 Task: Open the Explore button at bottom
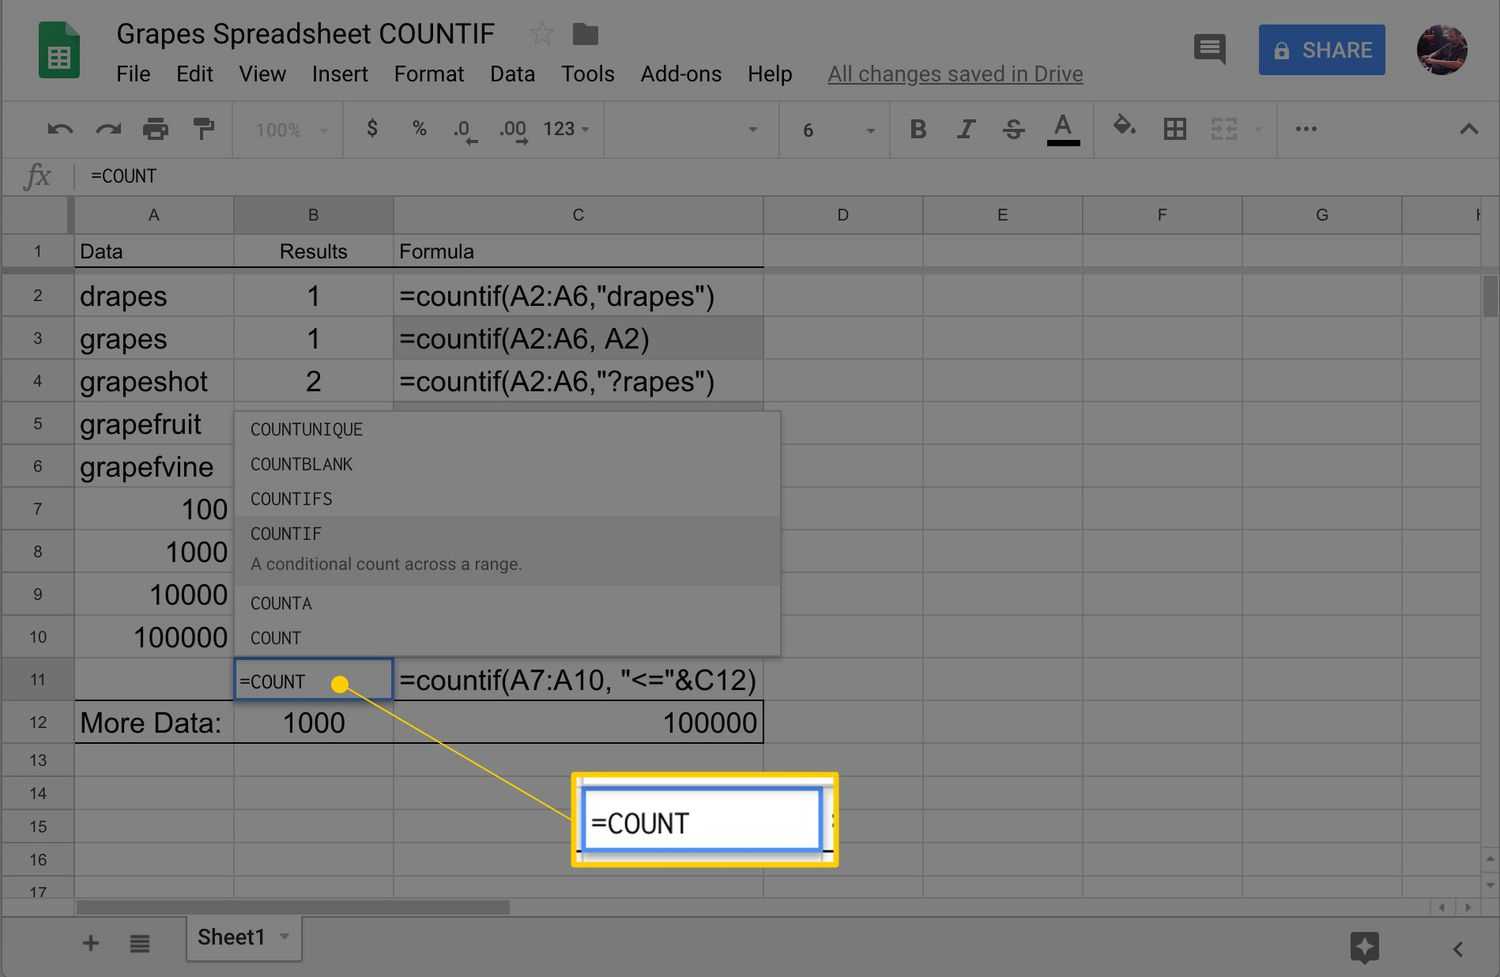pyautogui.click(x=1364, y=946)
